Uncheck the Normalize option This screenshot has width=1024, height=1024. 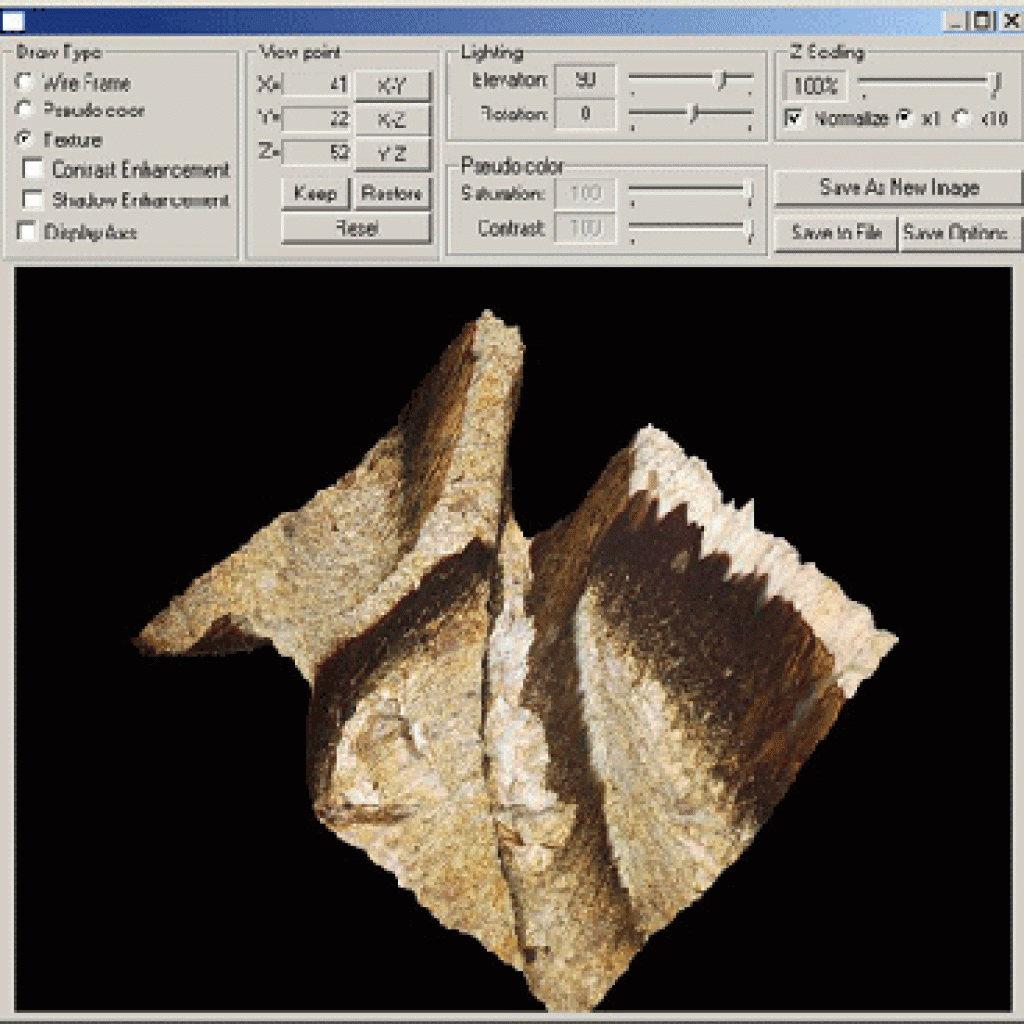tap(793, 117)
